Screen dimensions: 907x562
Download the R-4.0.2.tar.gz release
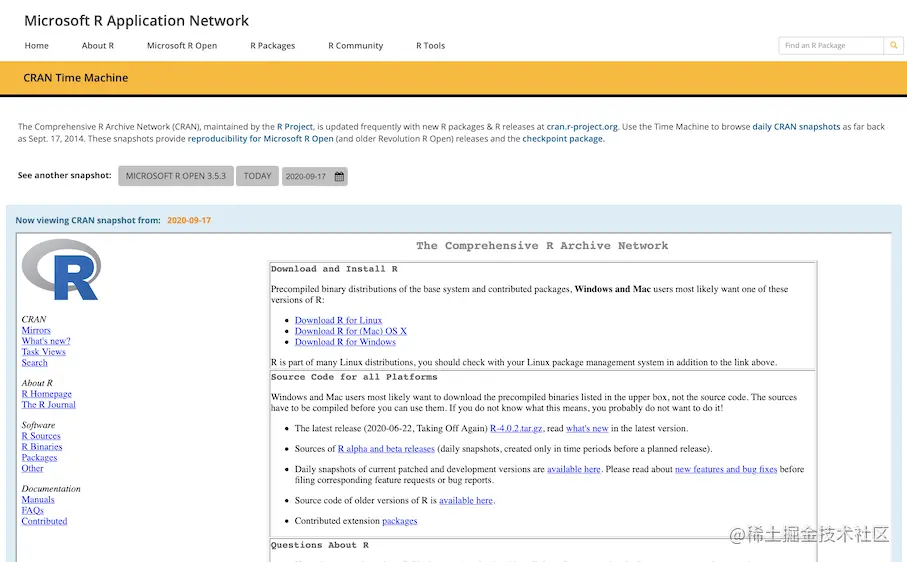(x=516, y=428)
